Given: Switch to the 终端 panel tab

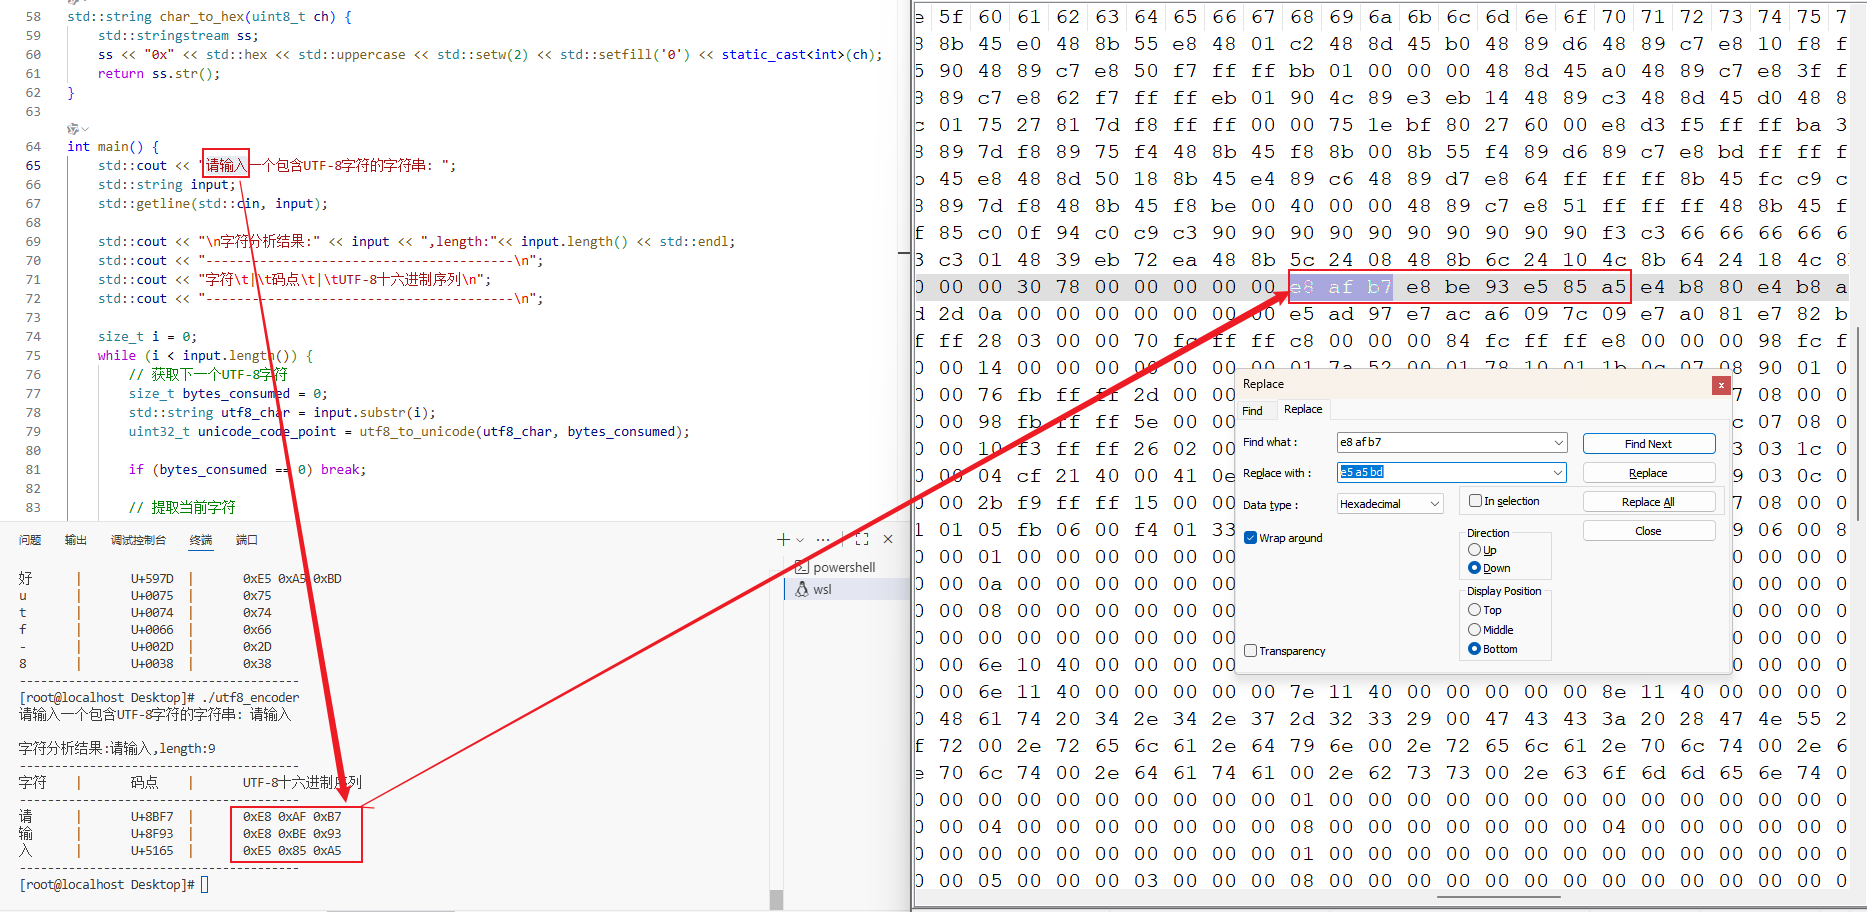Looking at the screenshot, I should tap(201, 540).
